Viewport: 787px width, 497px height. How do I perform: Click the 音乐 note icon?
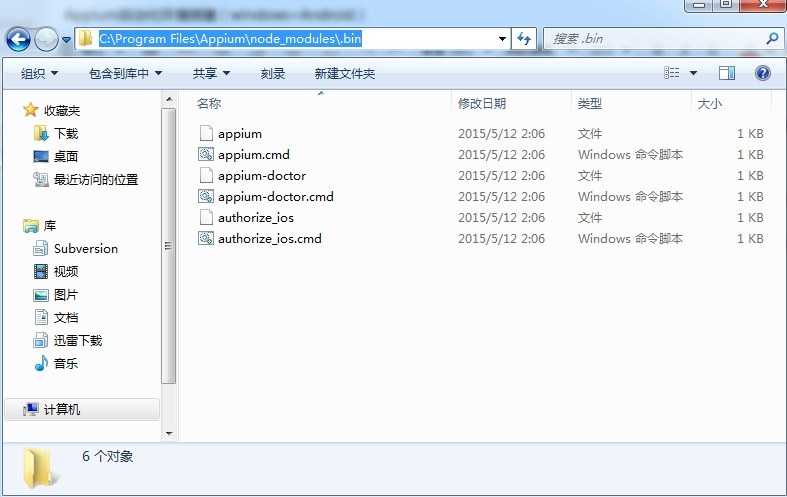41,363
